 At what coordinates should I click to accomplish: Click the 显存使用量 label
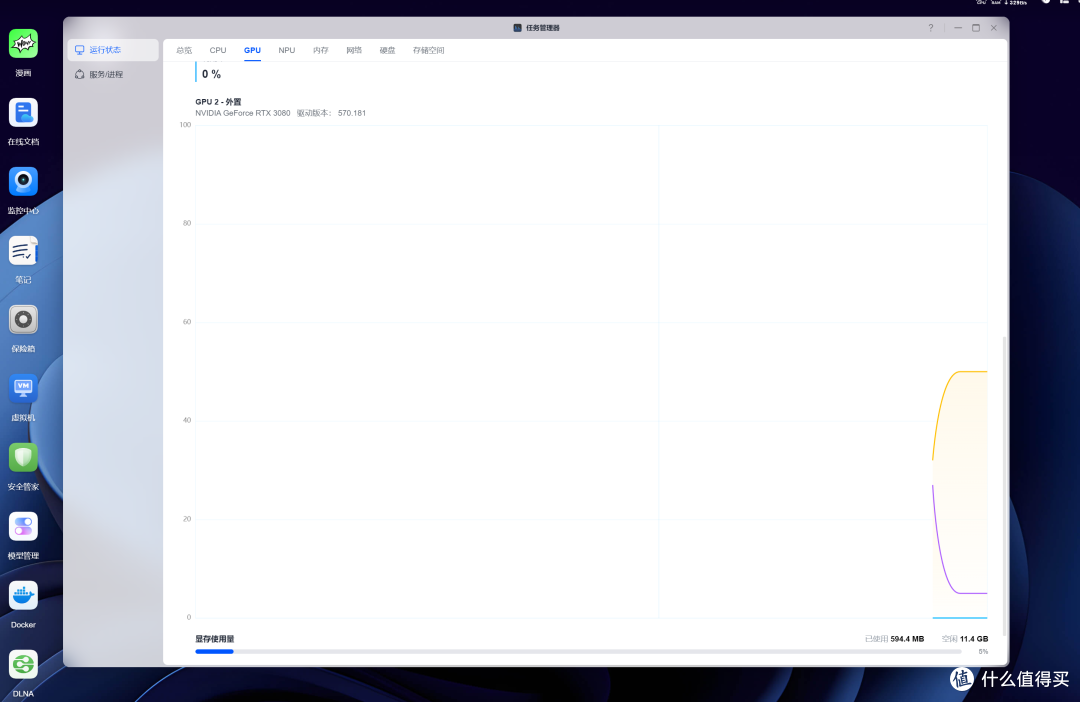click(215, 639)
